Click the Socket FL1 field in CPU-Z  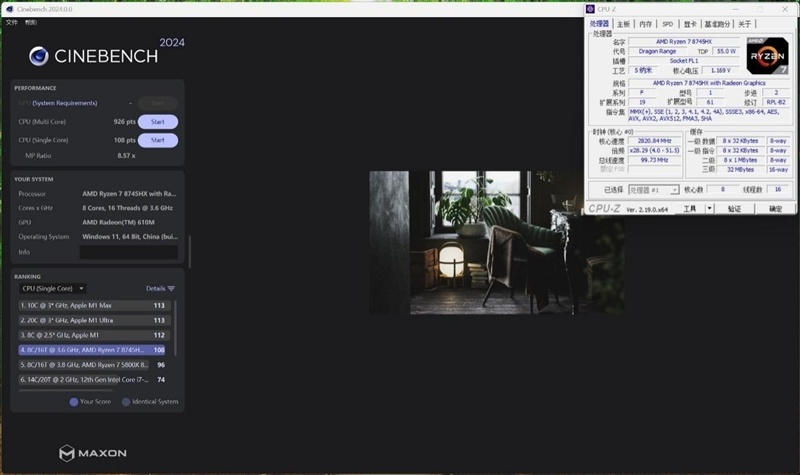684,61
